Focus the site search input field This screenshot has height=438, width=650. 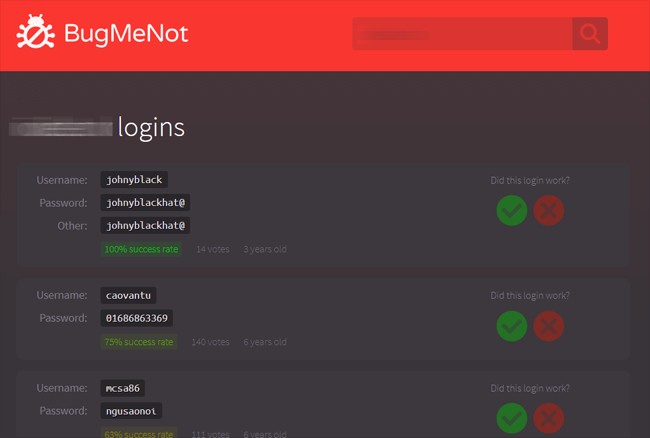coord(462,34)
